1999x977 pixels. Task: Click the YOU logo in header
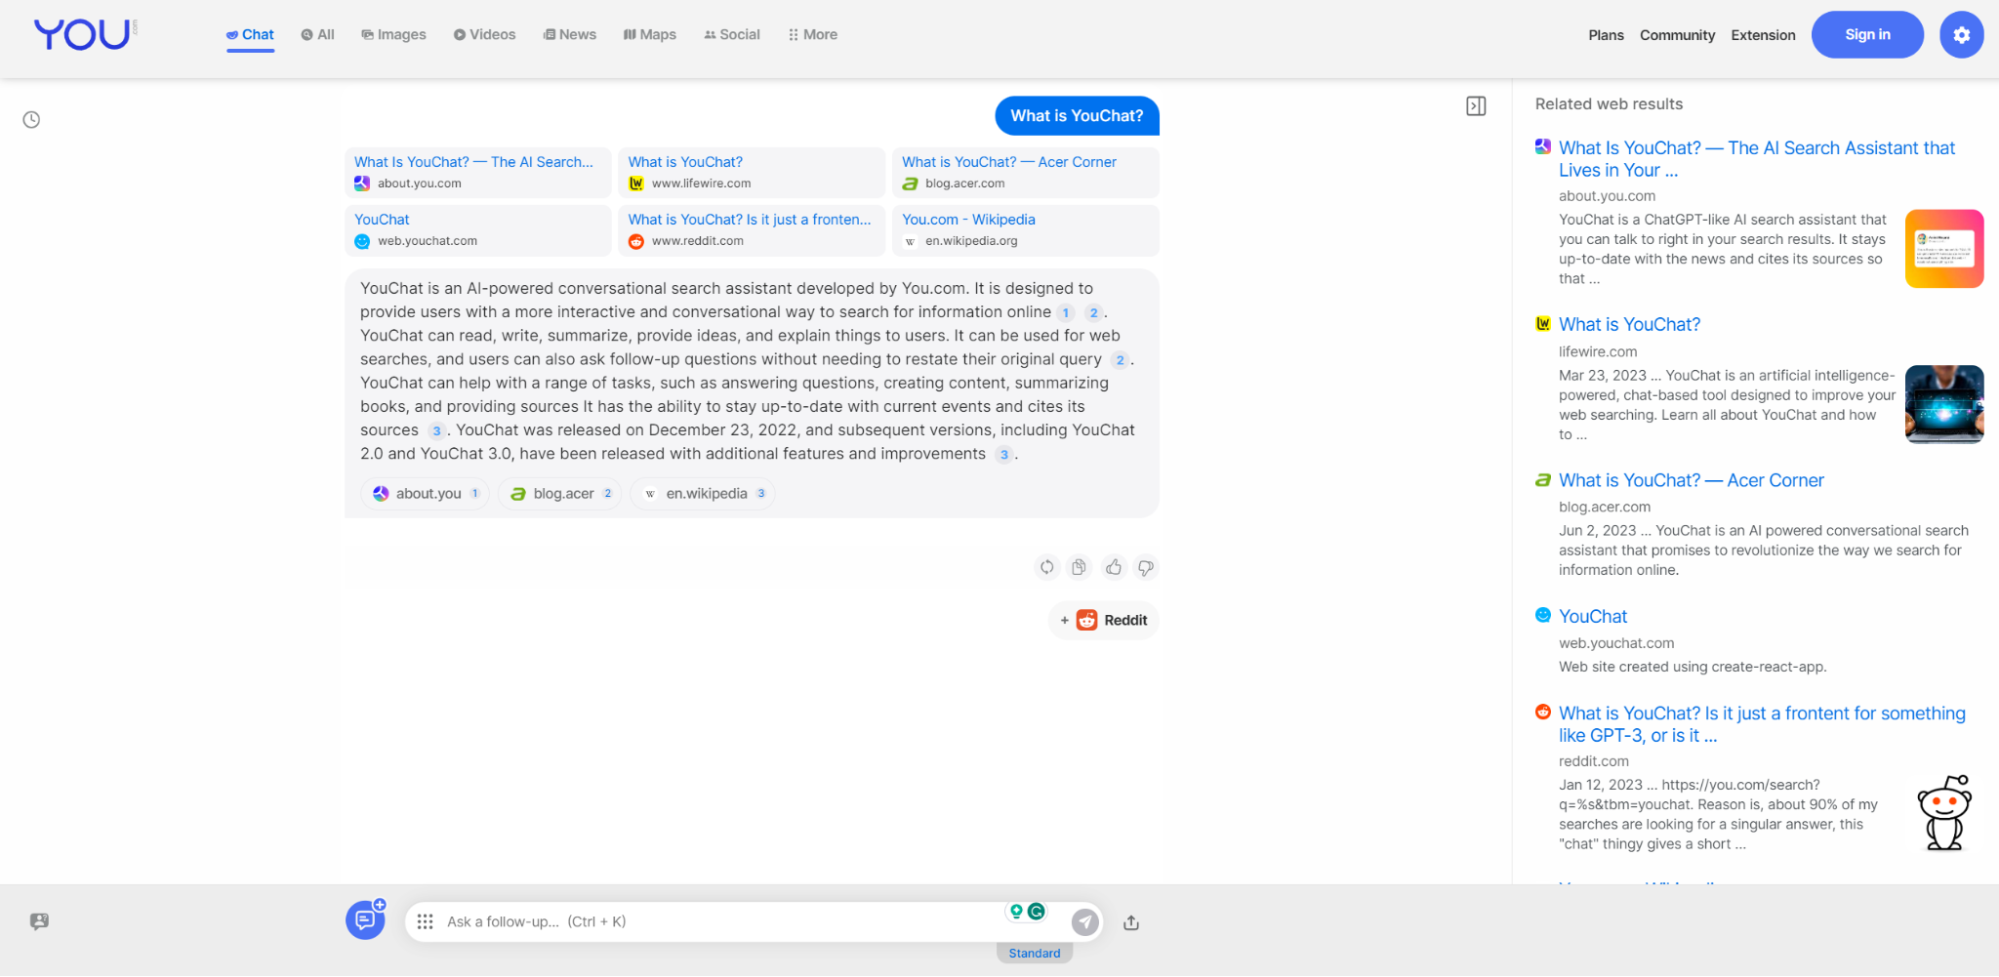pyautogui.click(x=85, y=34)
